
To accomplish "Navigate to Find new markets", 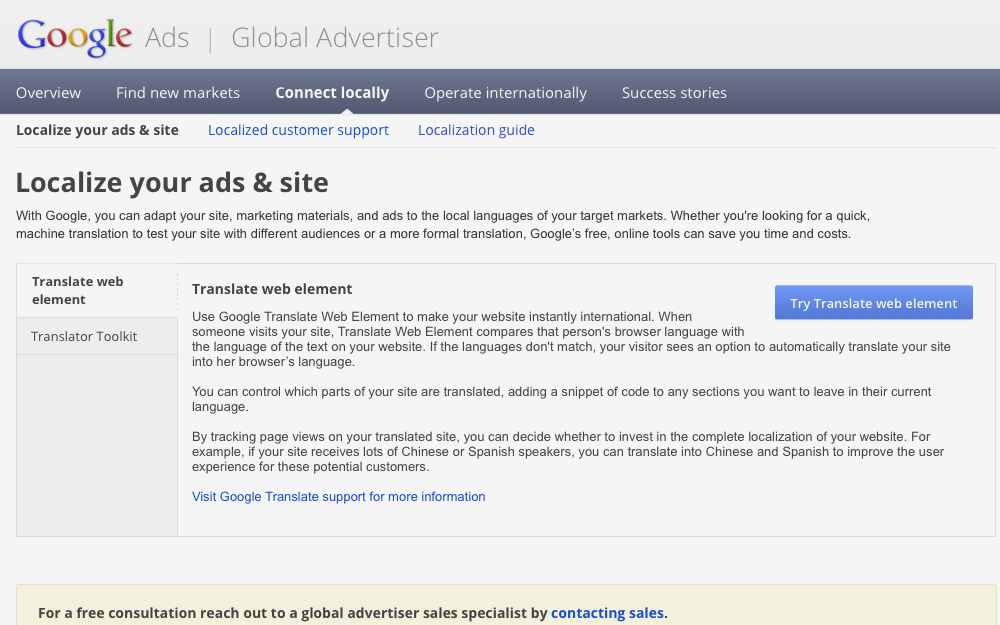I will (x=177, y=92).
